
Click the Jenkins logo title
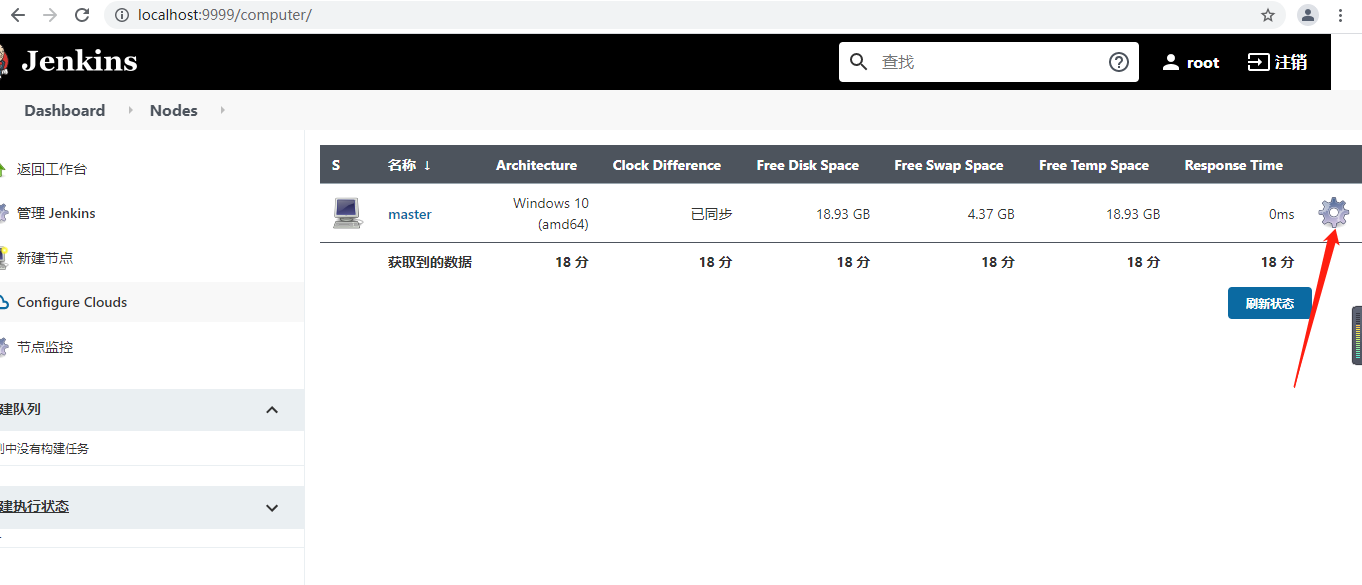79,61
